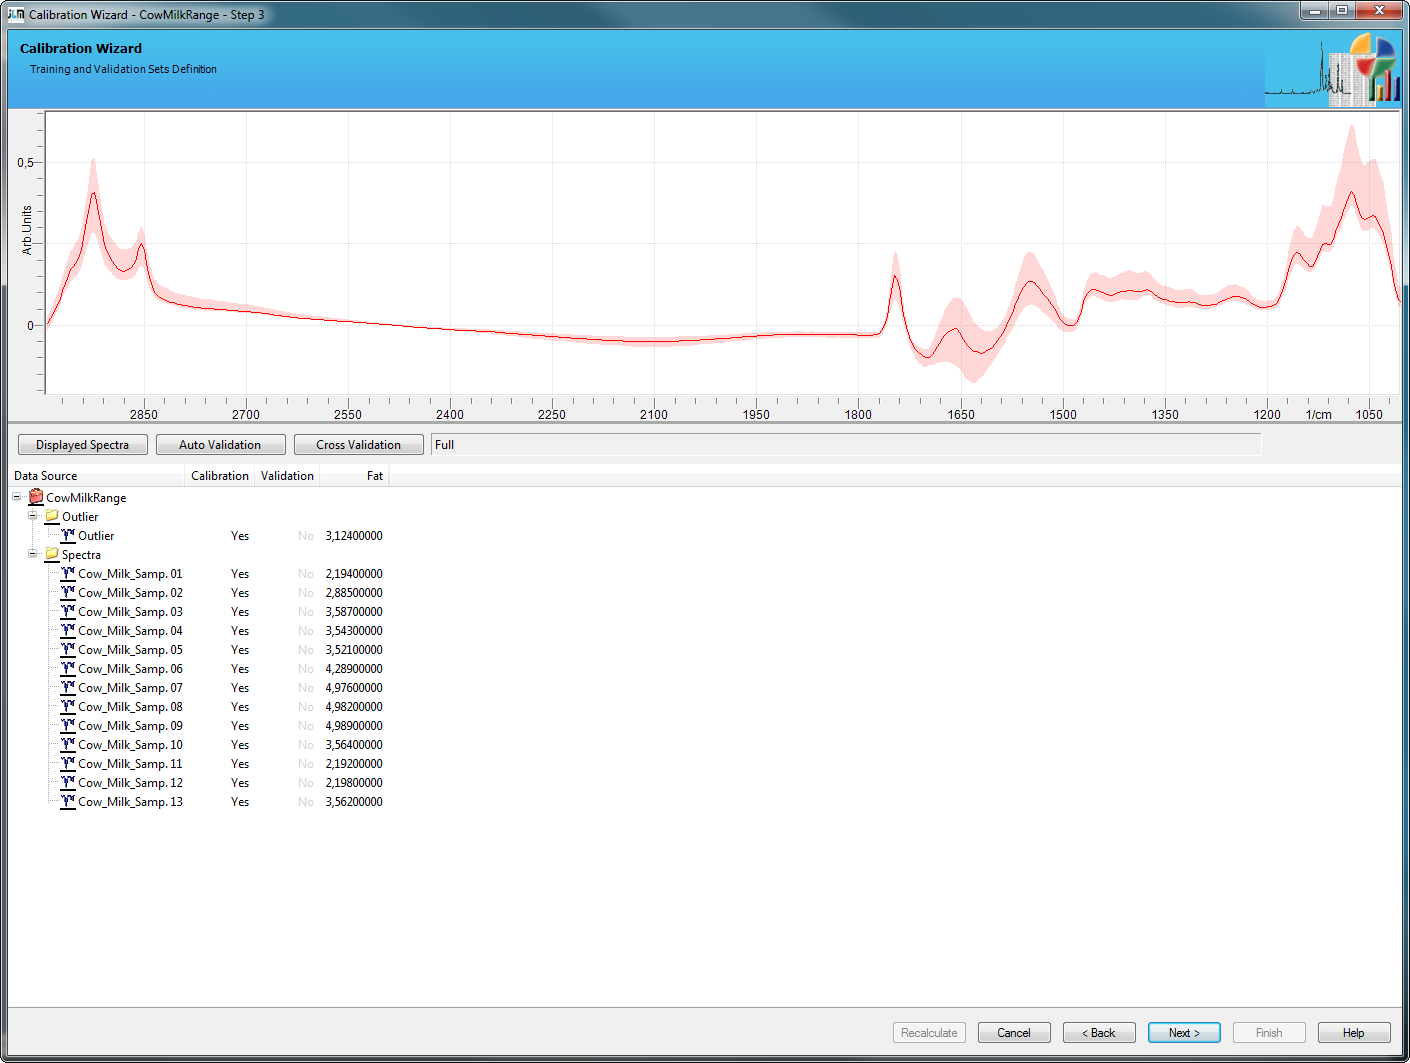1410x1063 pixels.
Task: Click the spectrum peak near 1650 wavenumber
Action: coord(956,328)
